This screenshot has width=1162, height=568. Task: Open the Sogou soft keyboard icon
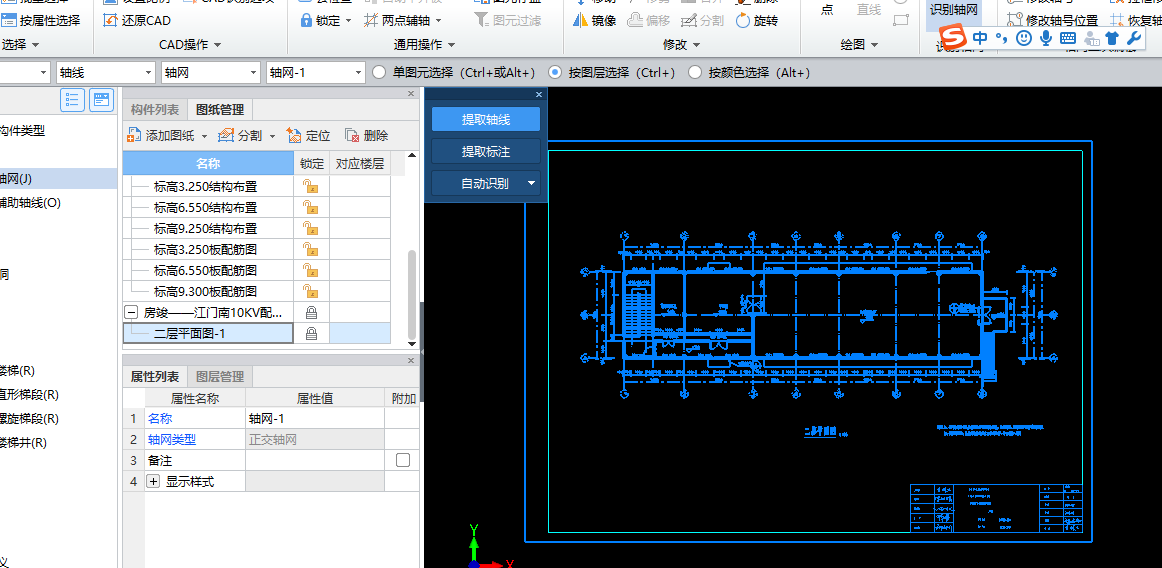1068,37
